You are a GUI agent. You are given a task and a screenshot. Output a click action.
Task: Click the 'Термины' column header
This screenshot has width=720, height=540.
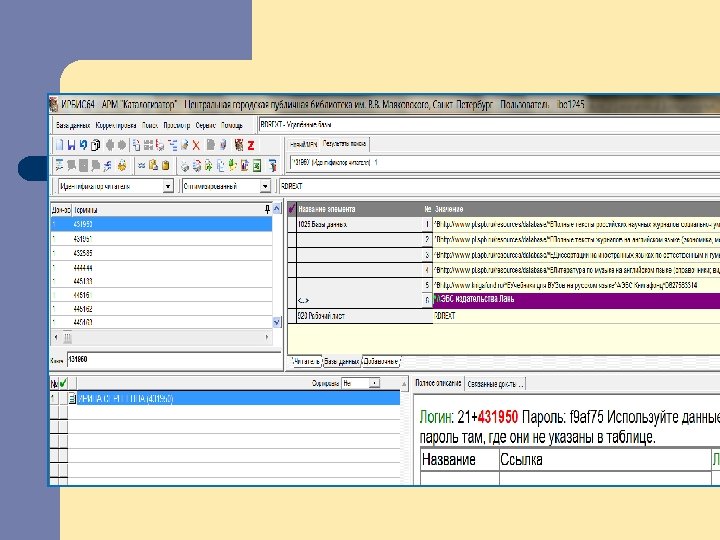pos(85,210)
